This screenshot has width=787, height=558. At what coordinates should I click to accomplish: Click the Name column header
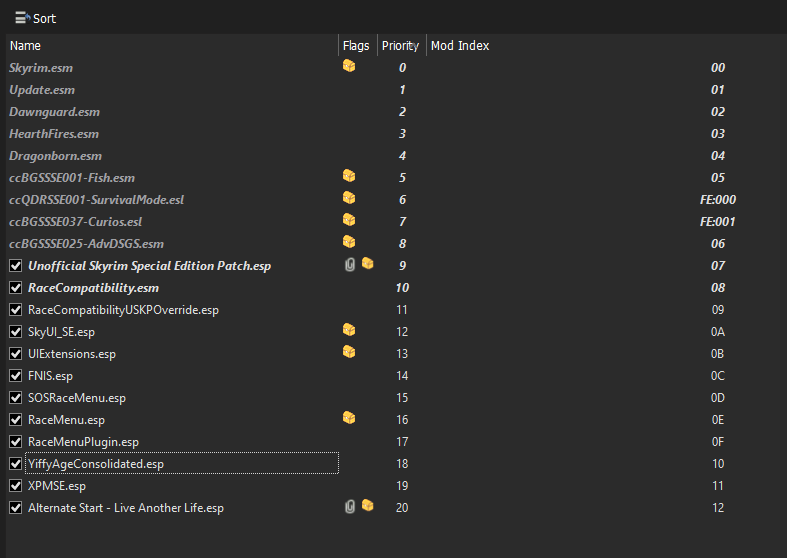click(172, 46)
